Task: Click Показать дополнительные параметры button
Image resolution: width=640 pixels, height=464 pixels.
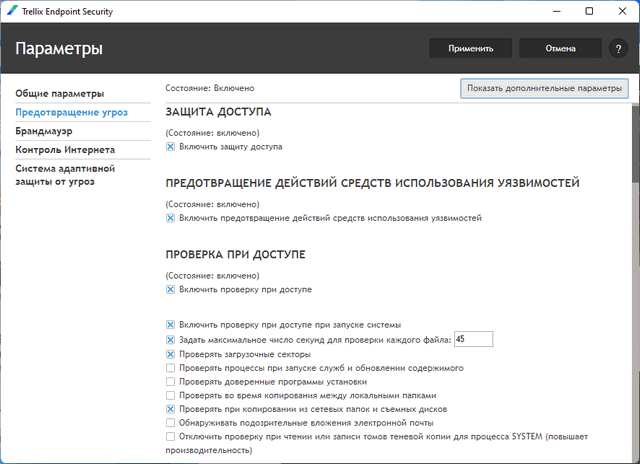Action: coord(544,88)
